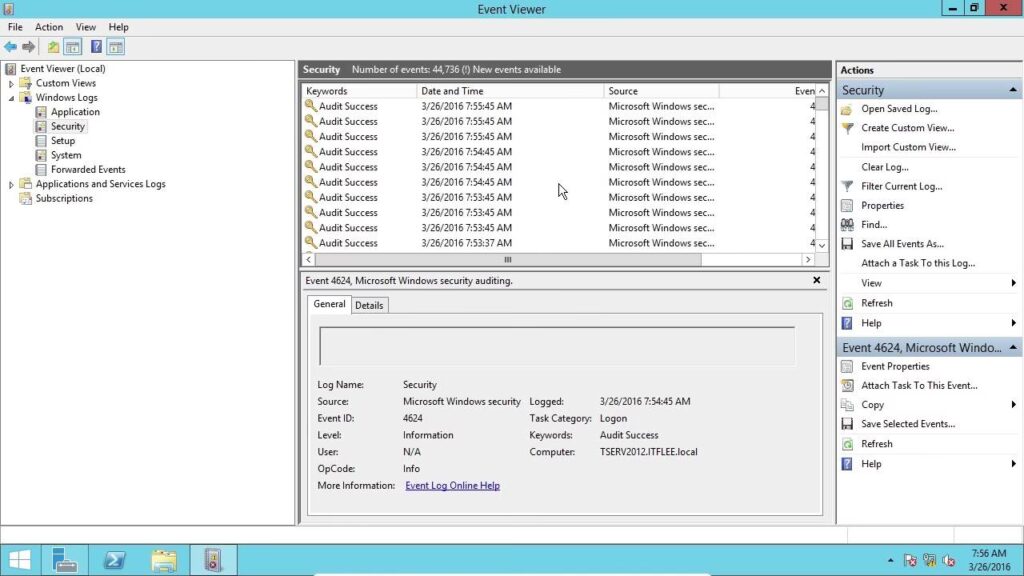This screenshot has width=1024, height=576.
Task: Open the Action menu
Action: point(48,27)
